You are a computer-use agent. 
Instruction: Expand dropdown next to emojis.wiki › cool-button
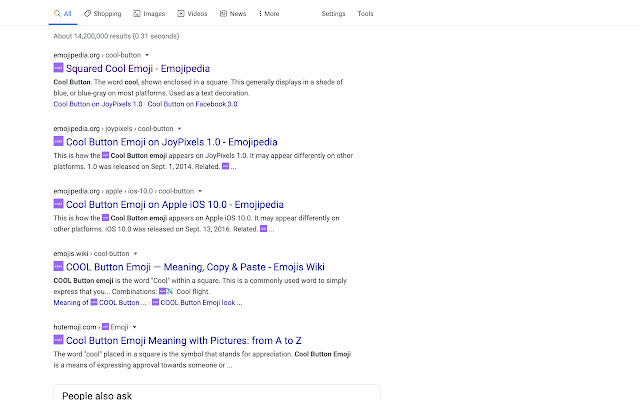pyautogui.click(x=136, y=253)
